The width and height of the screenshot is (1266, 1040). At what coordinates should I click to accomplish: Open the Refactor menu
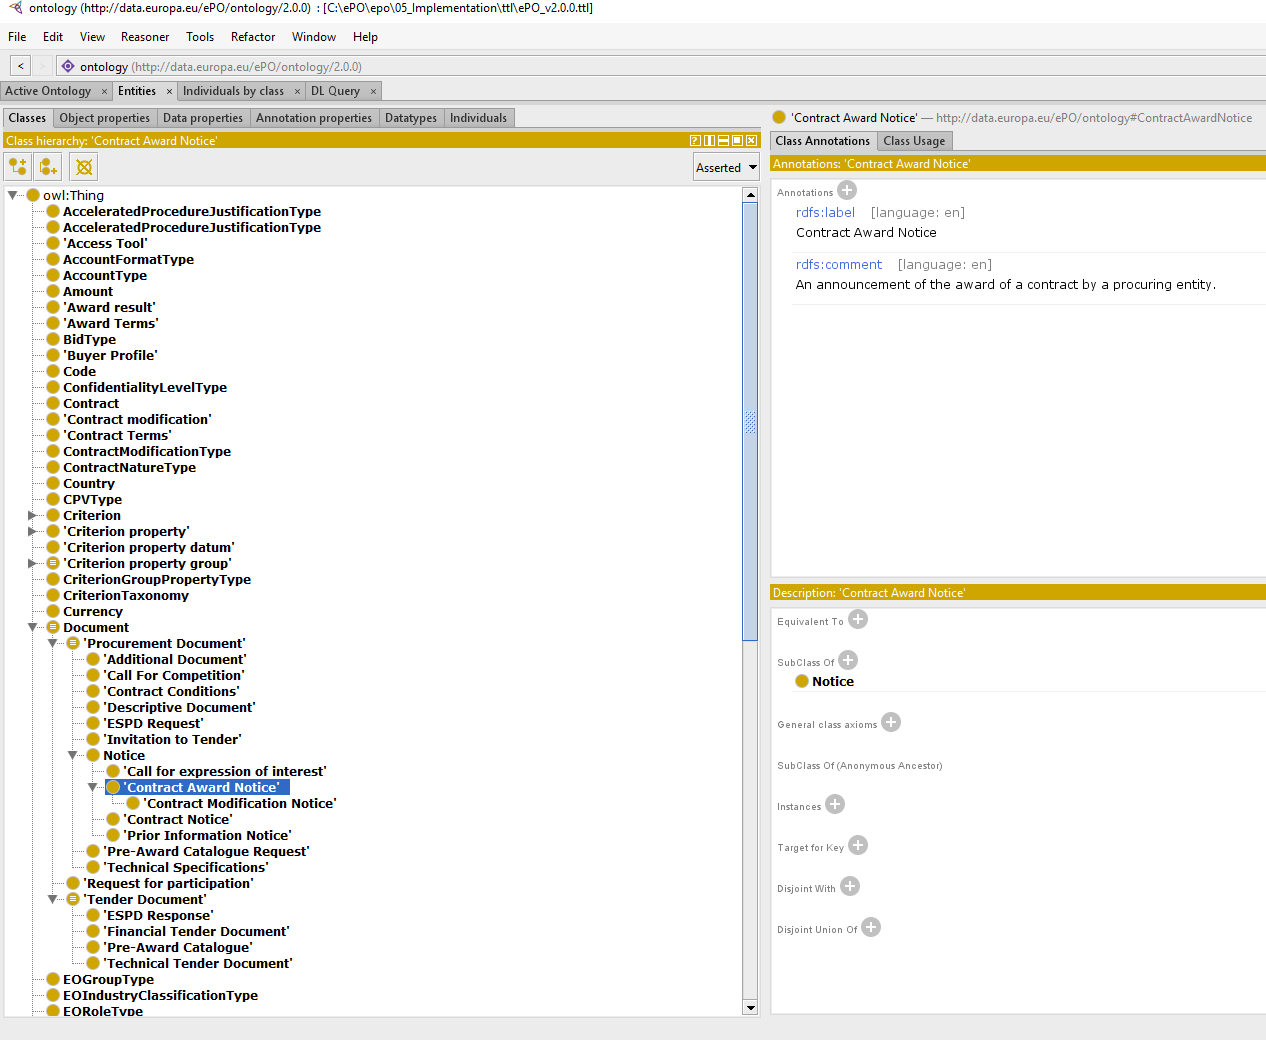(253, 37)
